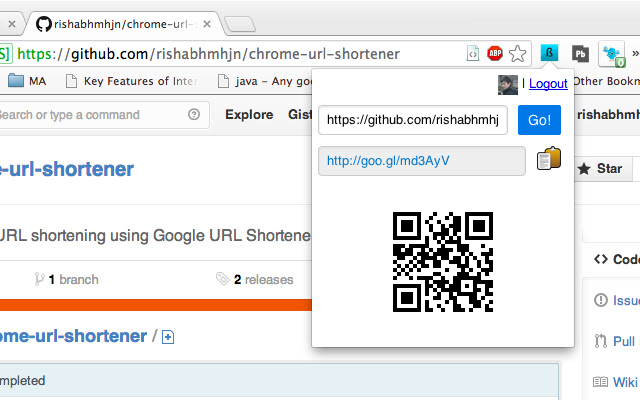Click the URL shortener extension icon
Viewport: 640px width, 400px height.
pos(549,53)
